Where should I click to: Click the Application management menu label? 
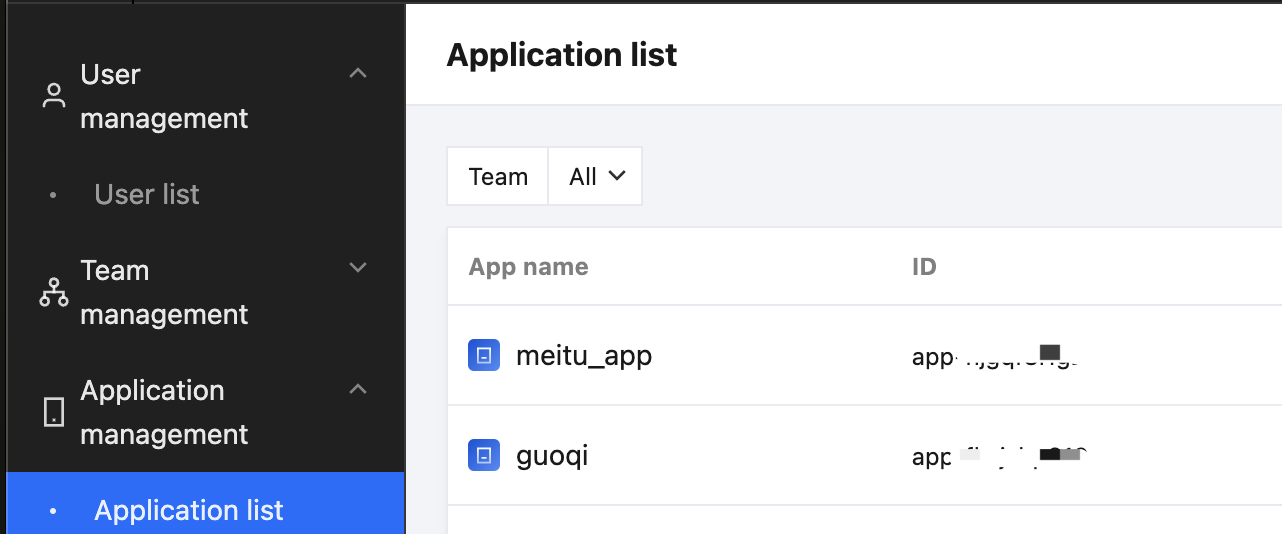[x=164, y=412]
